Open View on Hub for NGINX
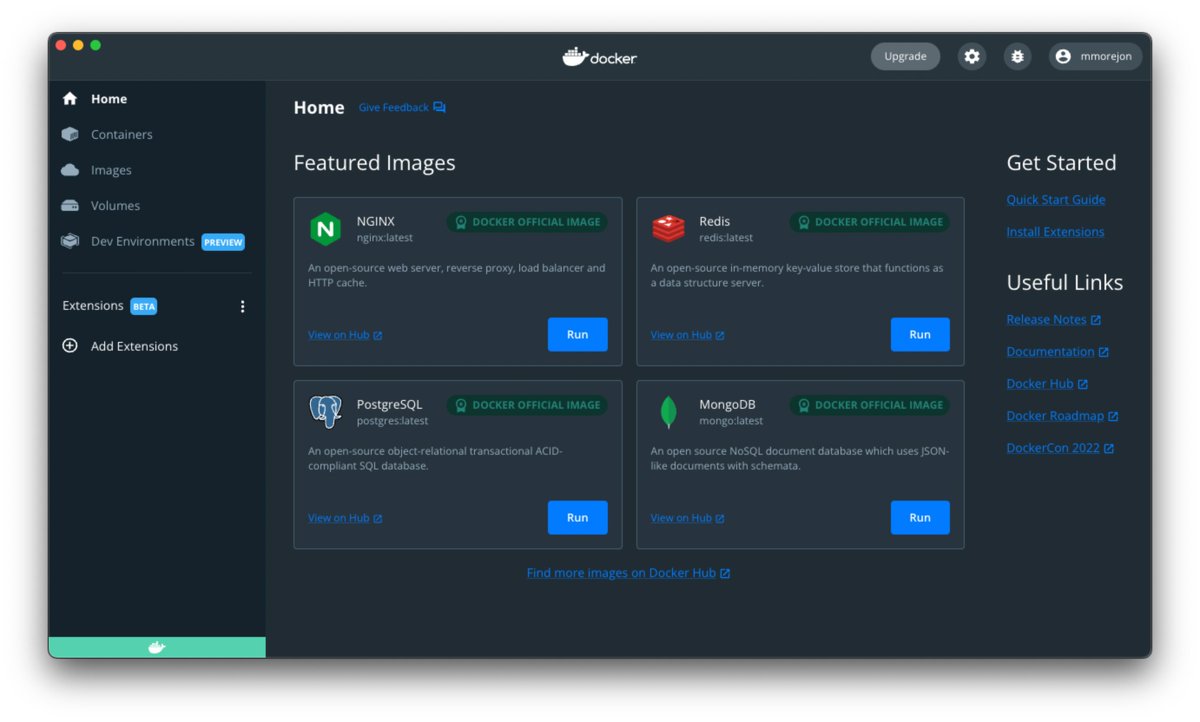This screenshot has width=1200, height=722. coord(345,335)
